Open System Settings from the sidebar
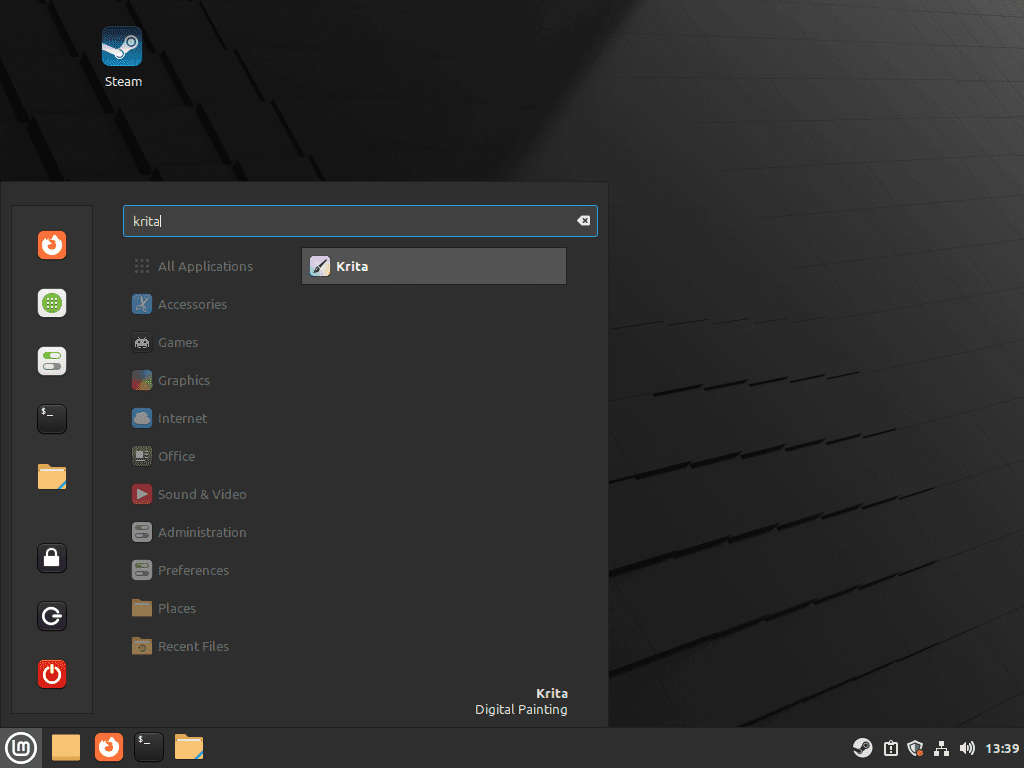Viewport: 1024px width, 768px height. (x=52, y=361)
